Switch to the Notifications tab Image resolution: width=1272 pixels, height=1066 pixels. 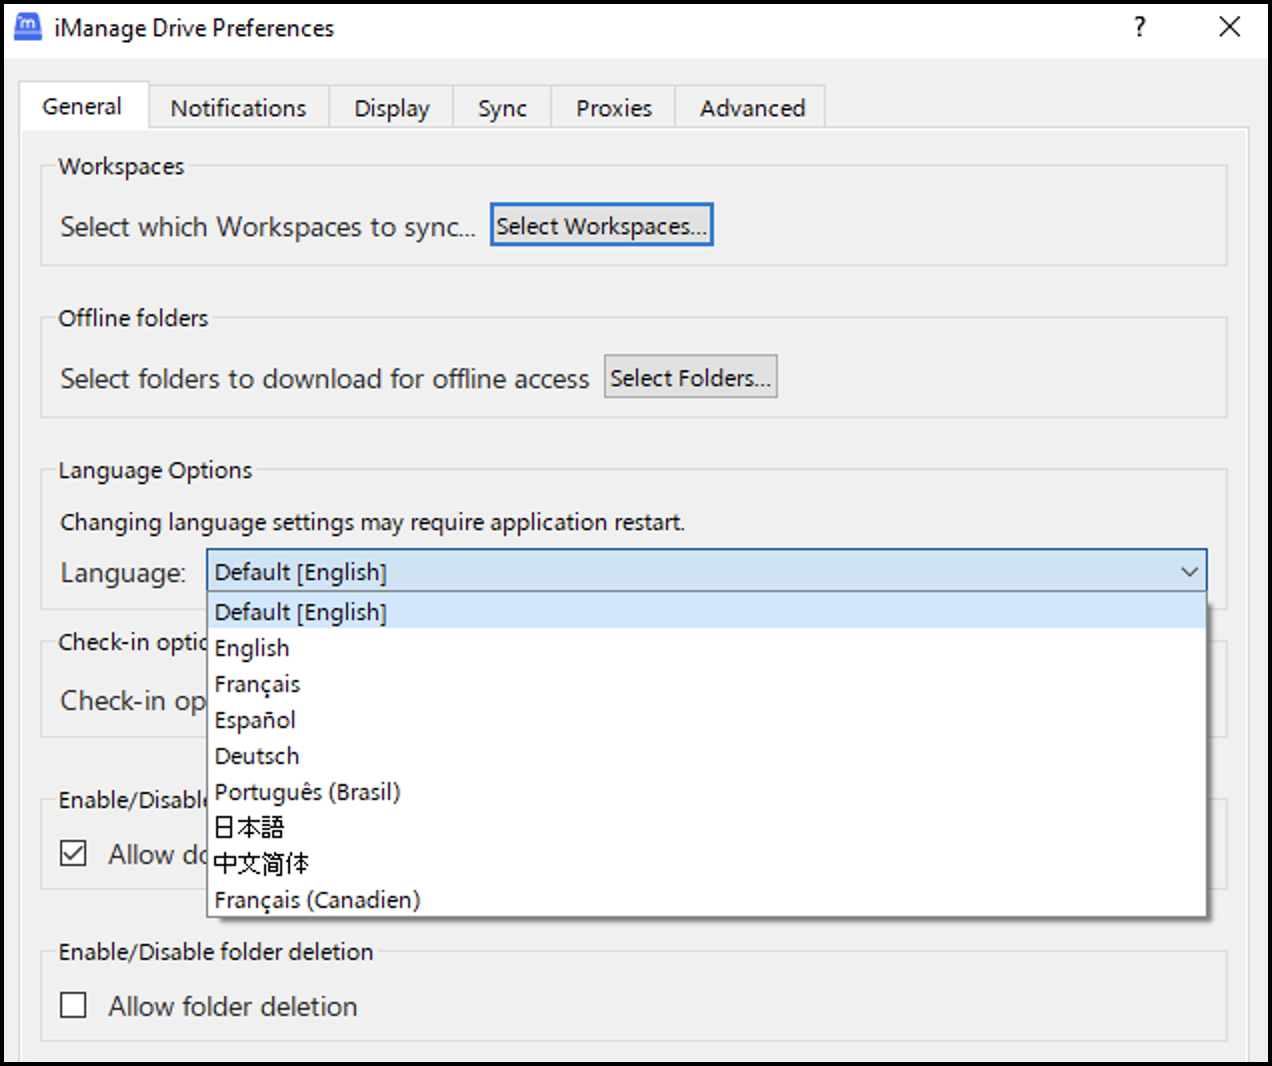(x=238, y=108)
